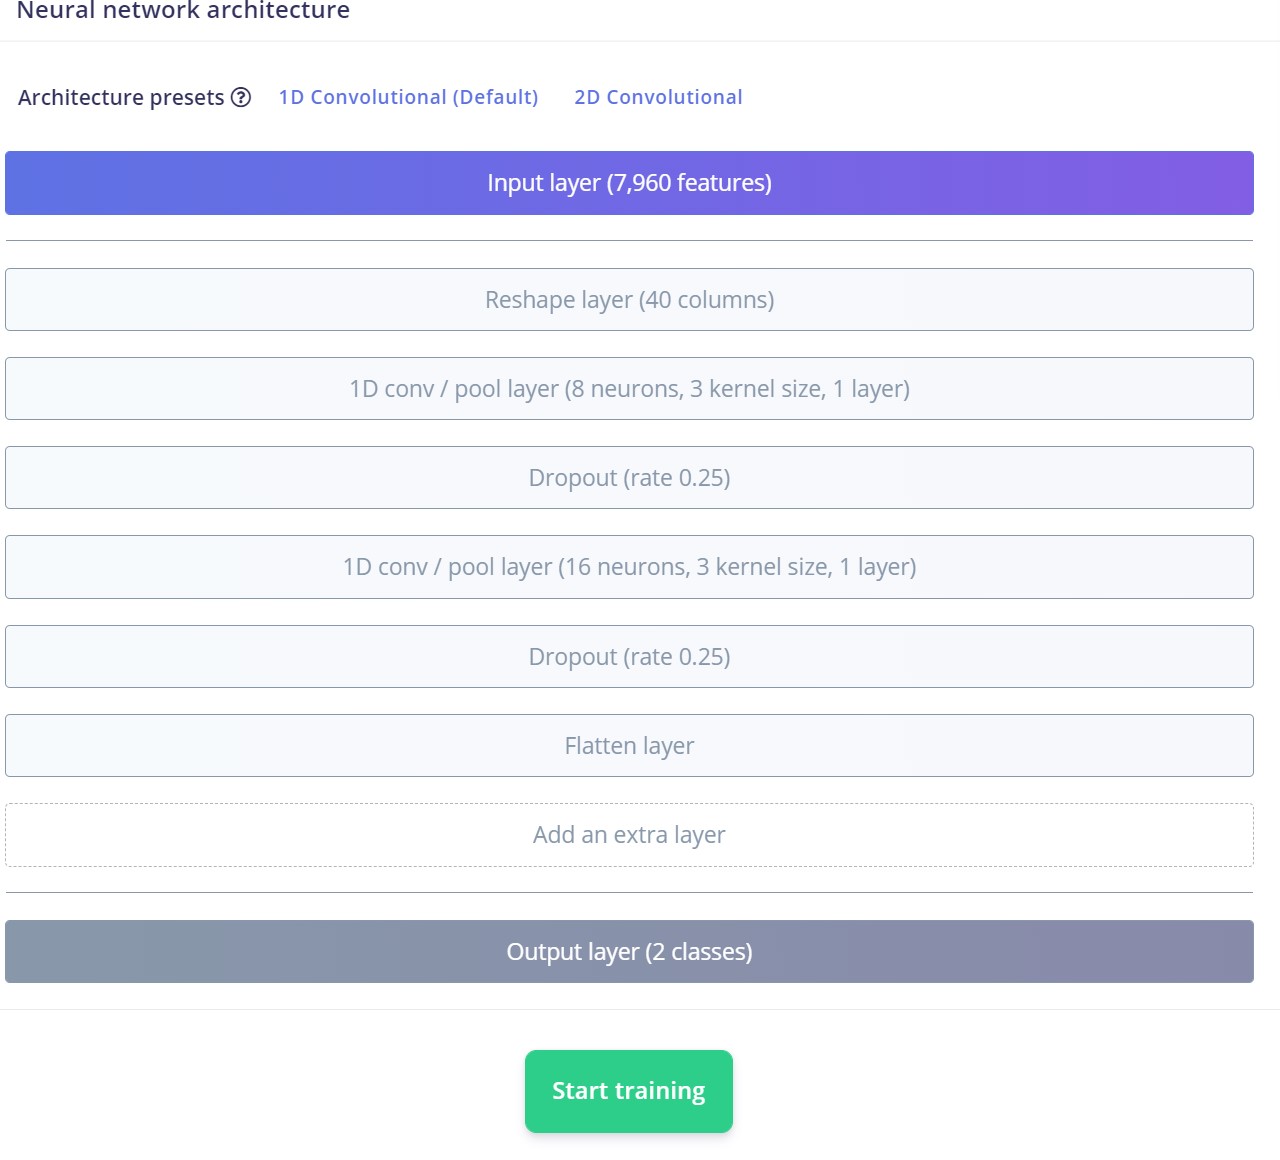1280x1160 pixels.
Task: Open the 16 neurons 1D conv/pool layer
Action: 629,567
